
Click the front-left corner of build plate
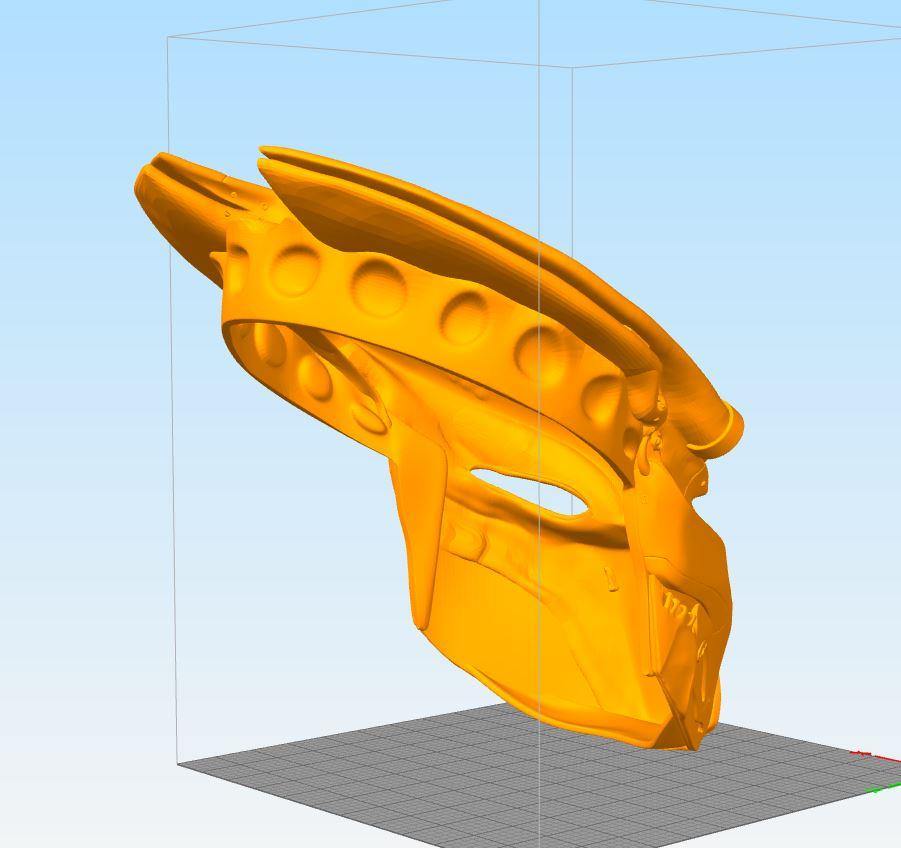coord(182,764)
